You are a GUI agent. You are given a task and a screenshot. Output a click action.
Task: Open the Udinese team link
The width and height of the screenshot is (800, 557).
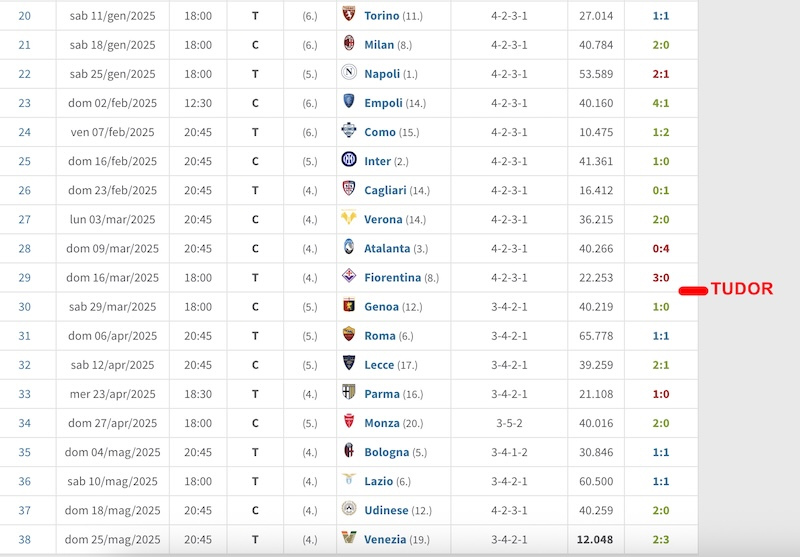click(386, 510)
